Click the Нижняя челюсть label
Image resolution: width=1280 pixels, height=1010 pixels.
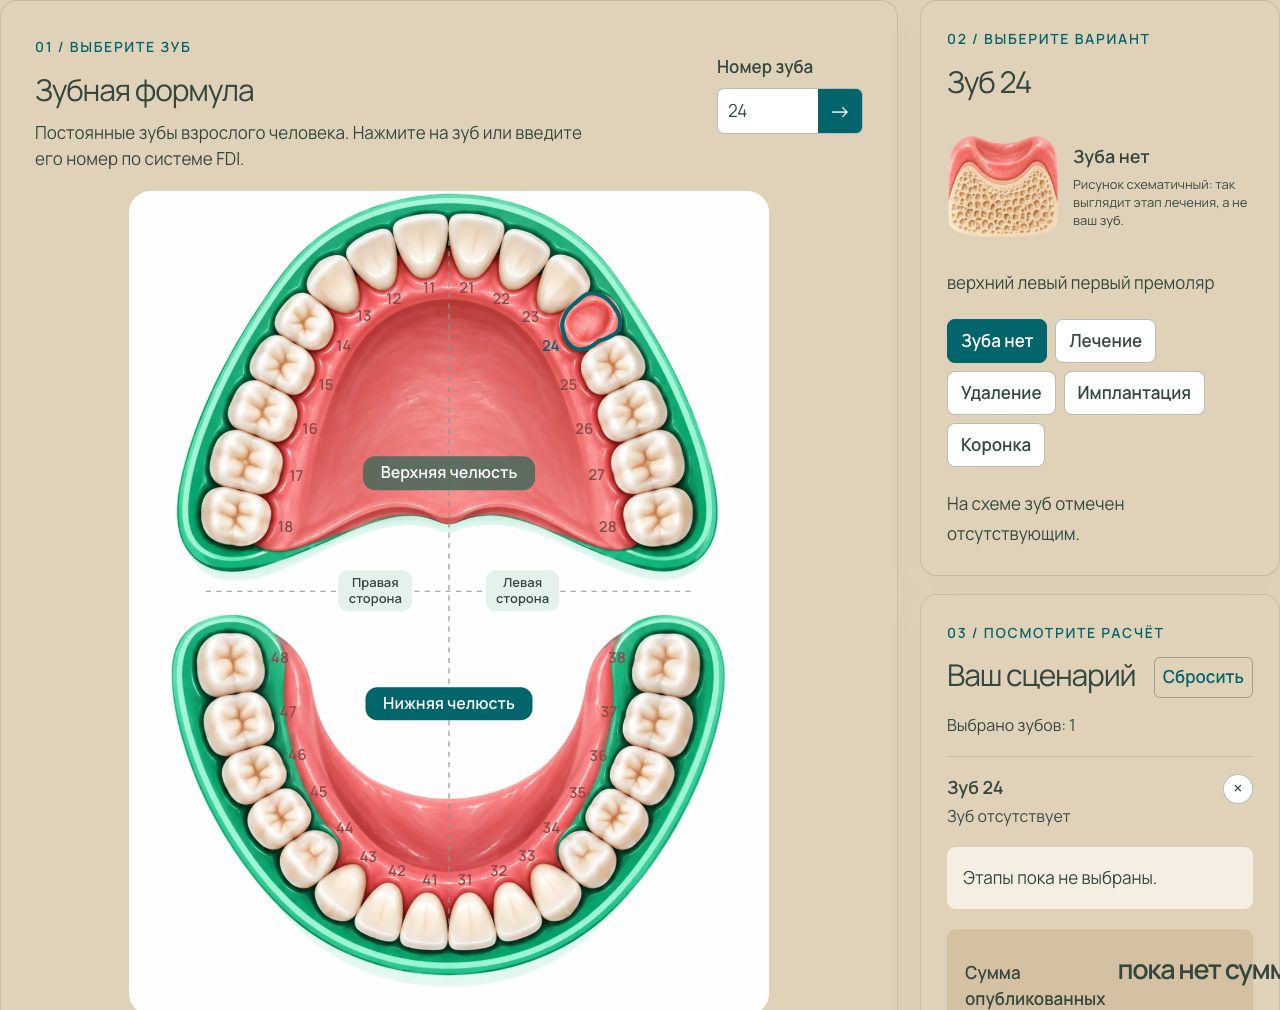(449, 704)
